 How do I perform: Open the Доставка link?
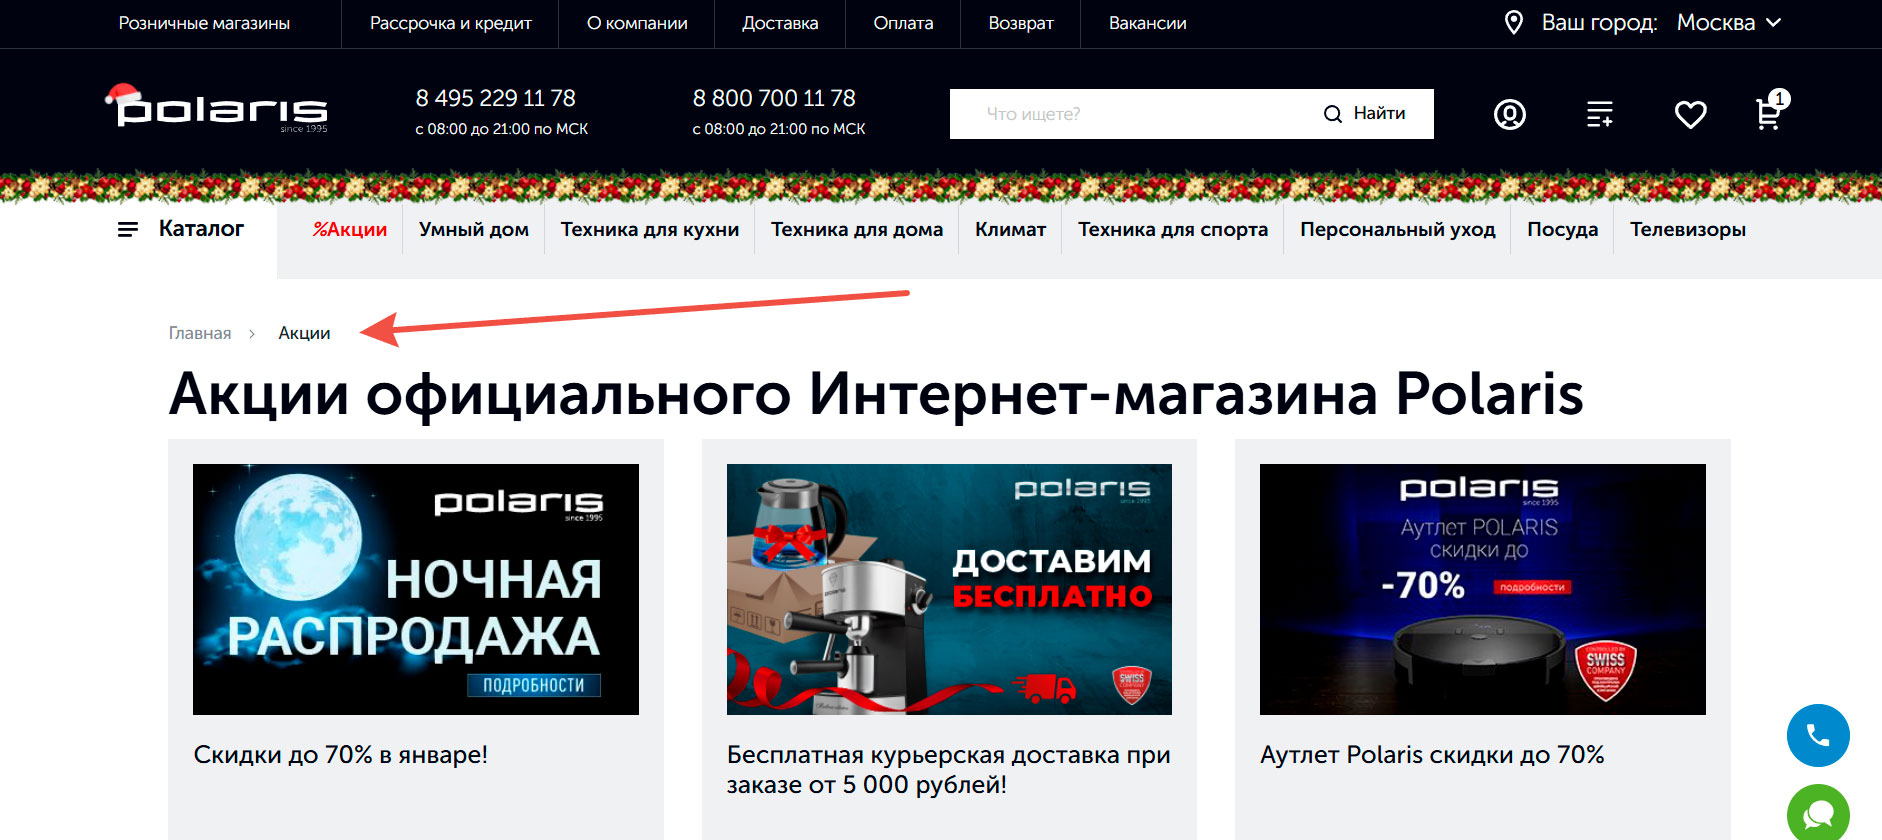780,23
